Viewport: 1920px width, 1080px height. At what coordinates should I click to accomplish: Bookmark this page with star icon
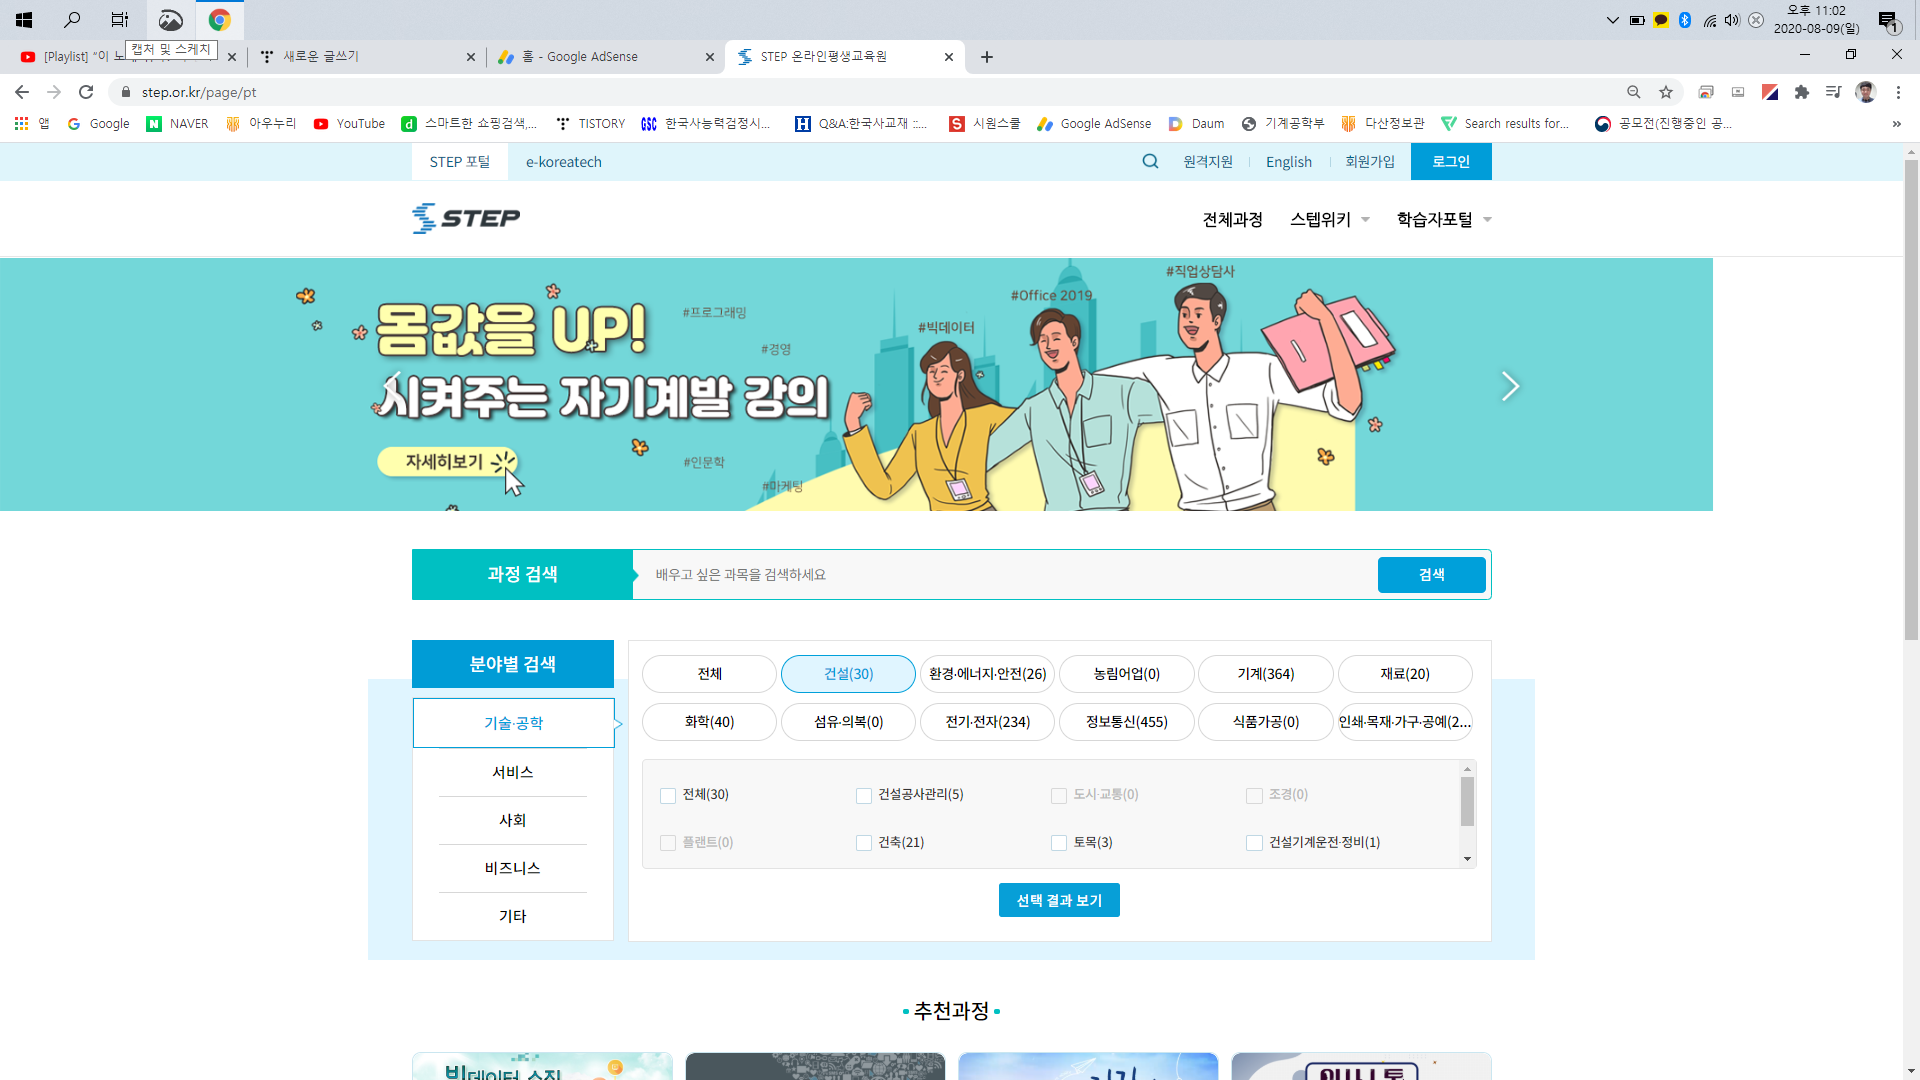[x=1666, y=92]
